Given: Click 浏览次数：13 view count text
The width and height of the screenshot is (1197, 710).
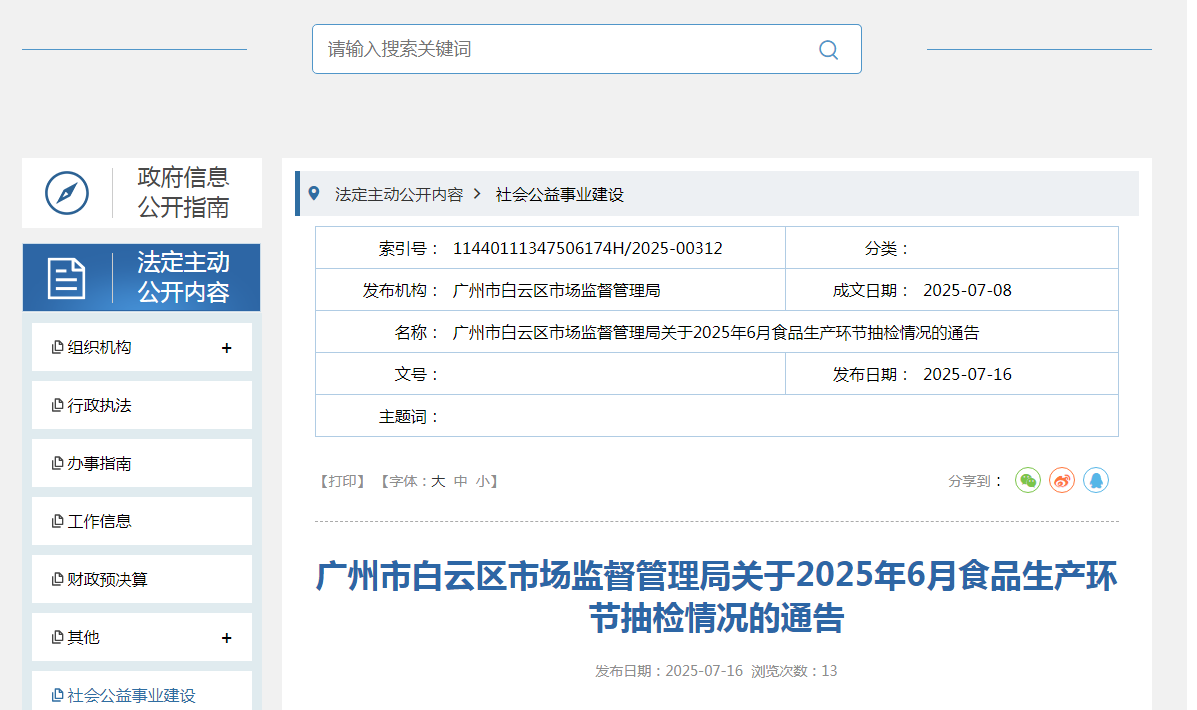Looking at the screenshot, I should [x=794, y=671].
